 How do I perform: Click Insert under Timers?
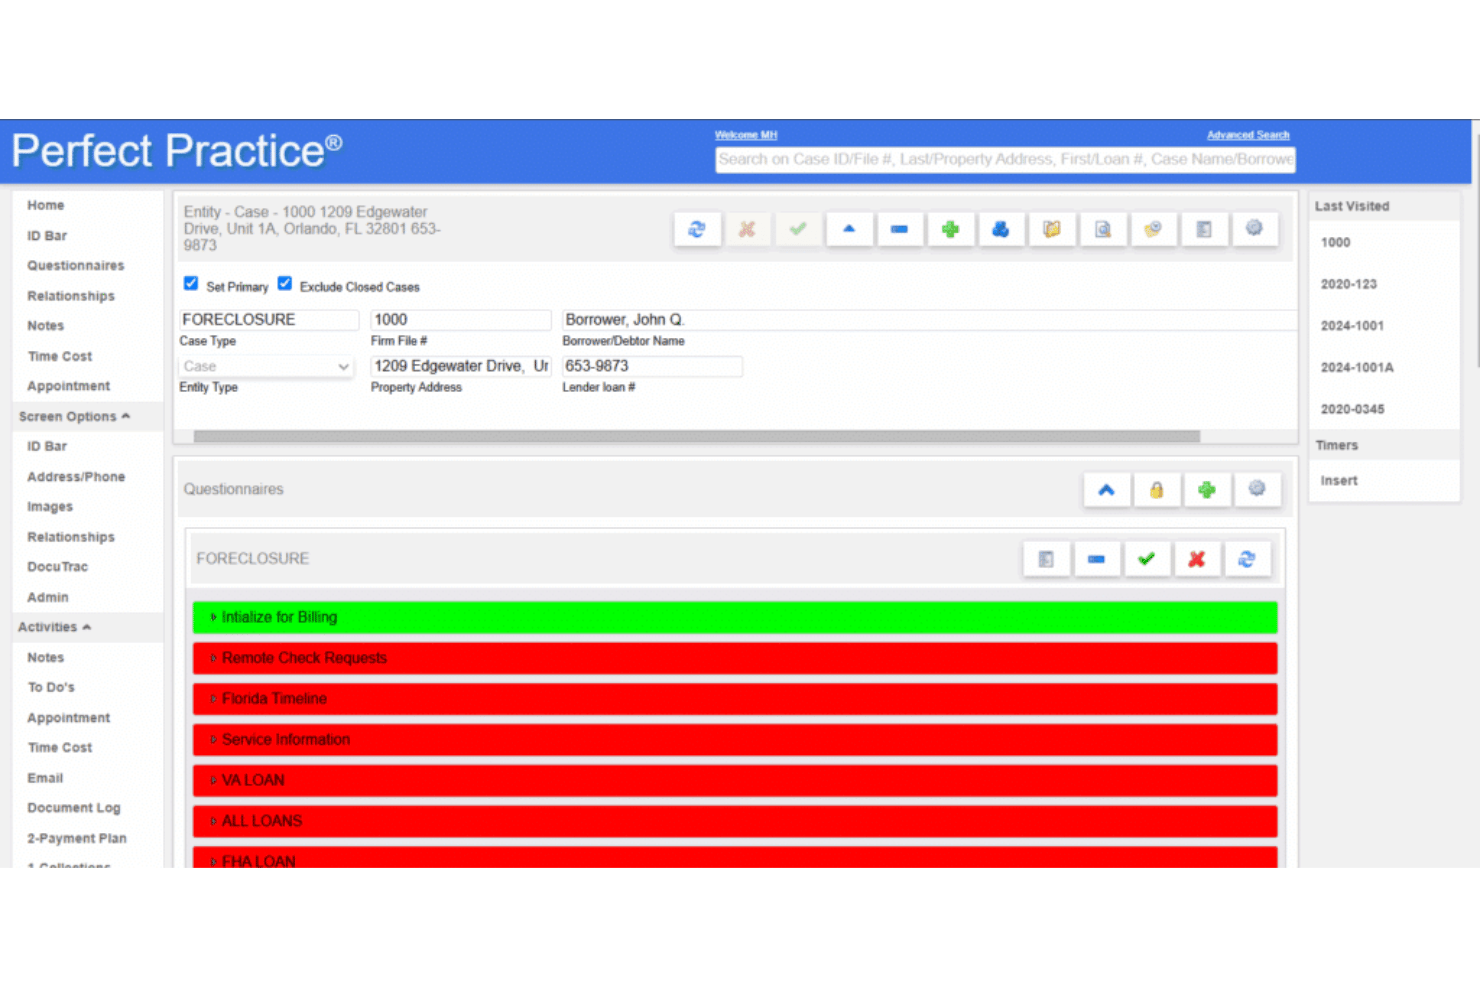point(1339,481)
